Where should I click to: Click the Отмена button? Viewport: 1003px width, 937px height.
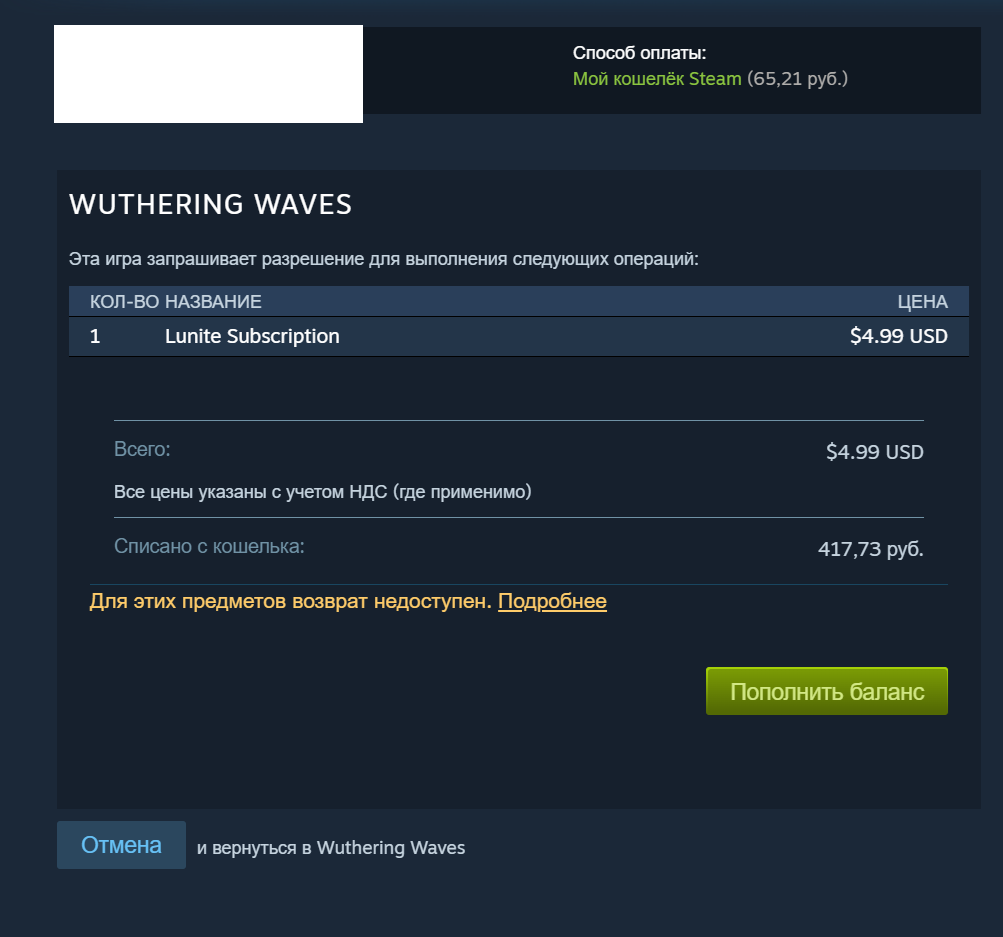(x=122, y=845)
